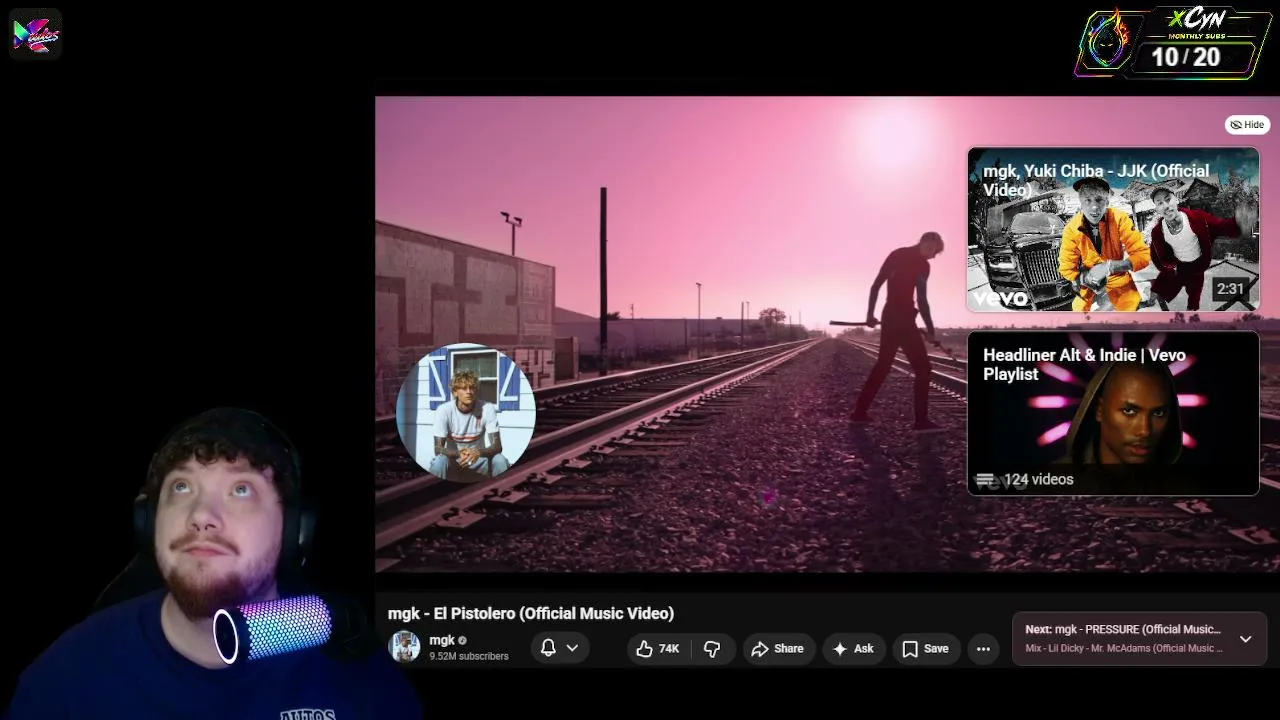Play next video mgk - PRESSURE
The image size is (1280, 720).
click(x=1123, y=629)
